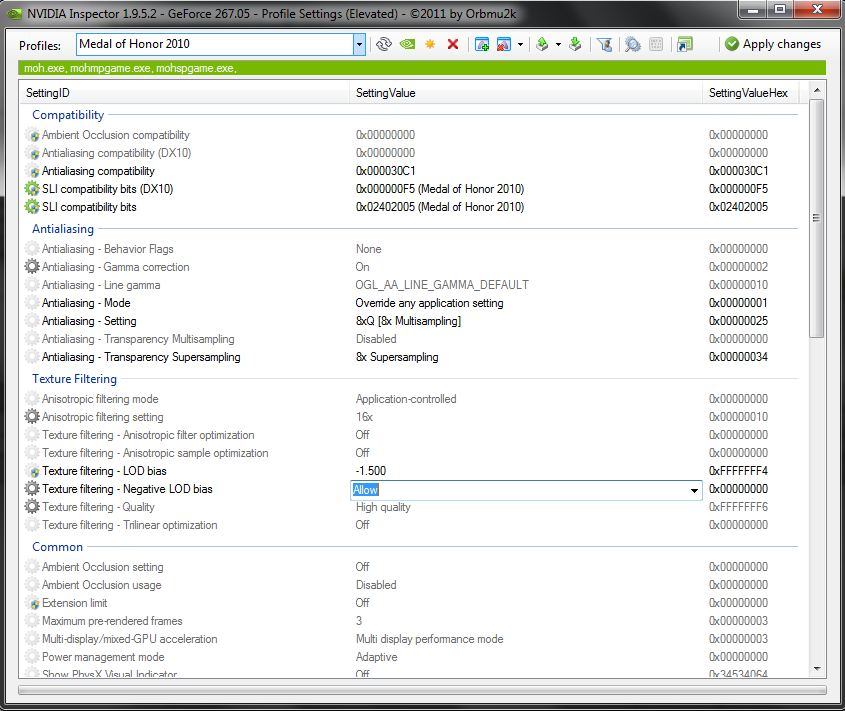Create application shortcut using the shortcut-arrow icon
Viewport: 845px width, 711px height.
click(x=684, y=44)
